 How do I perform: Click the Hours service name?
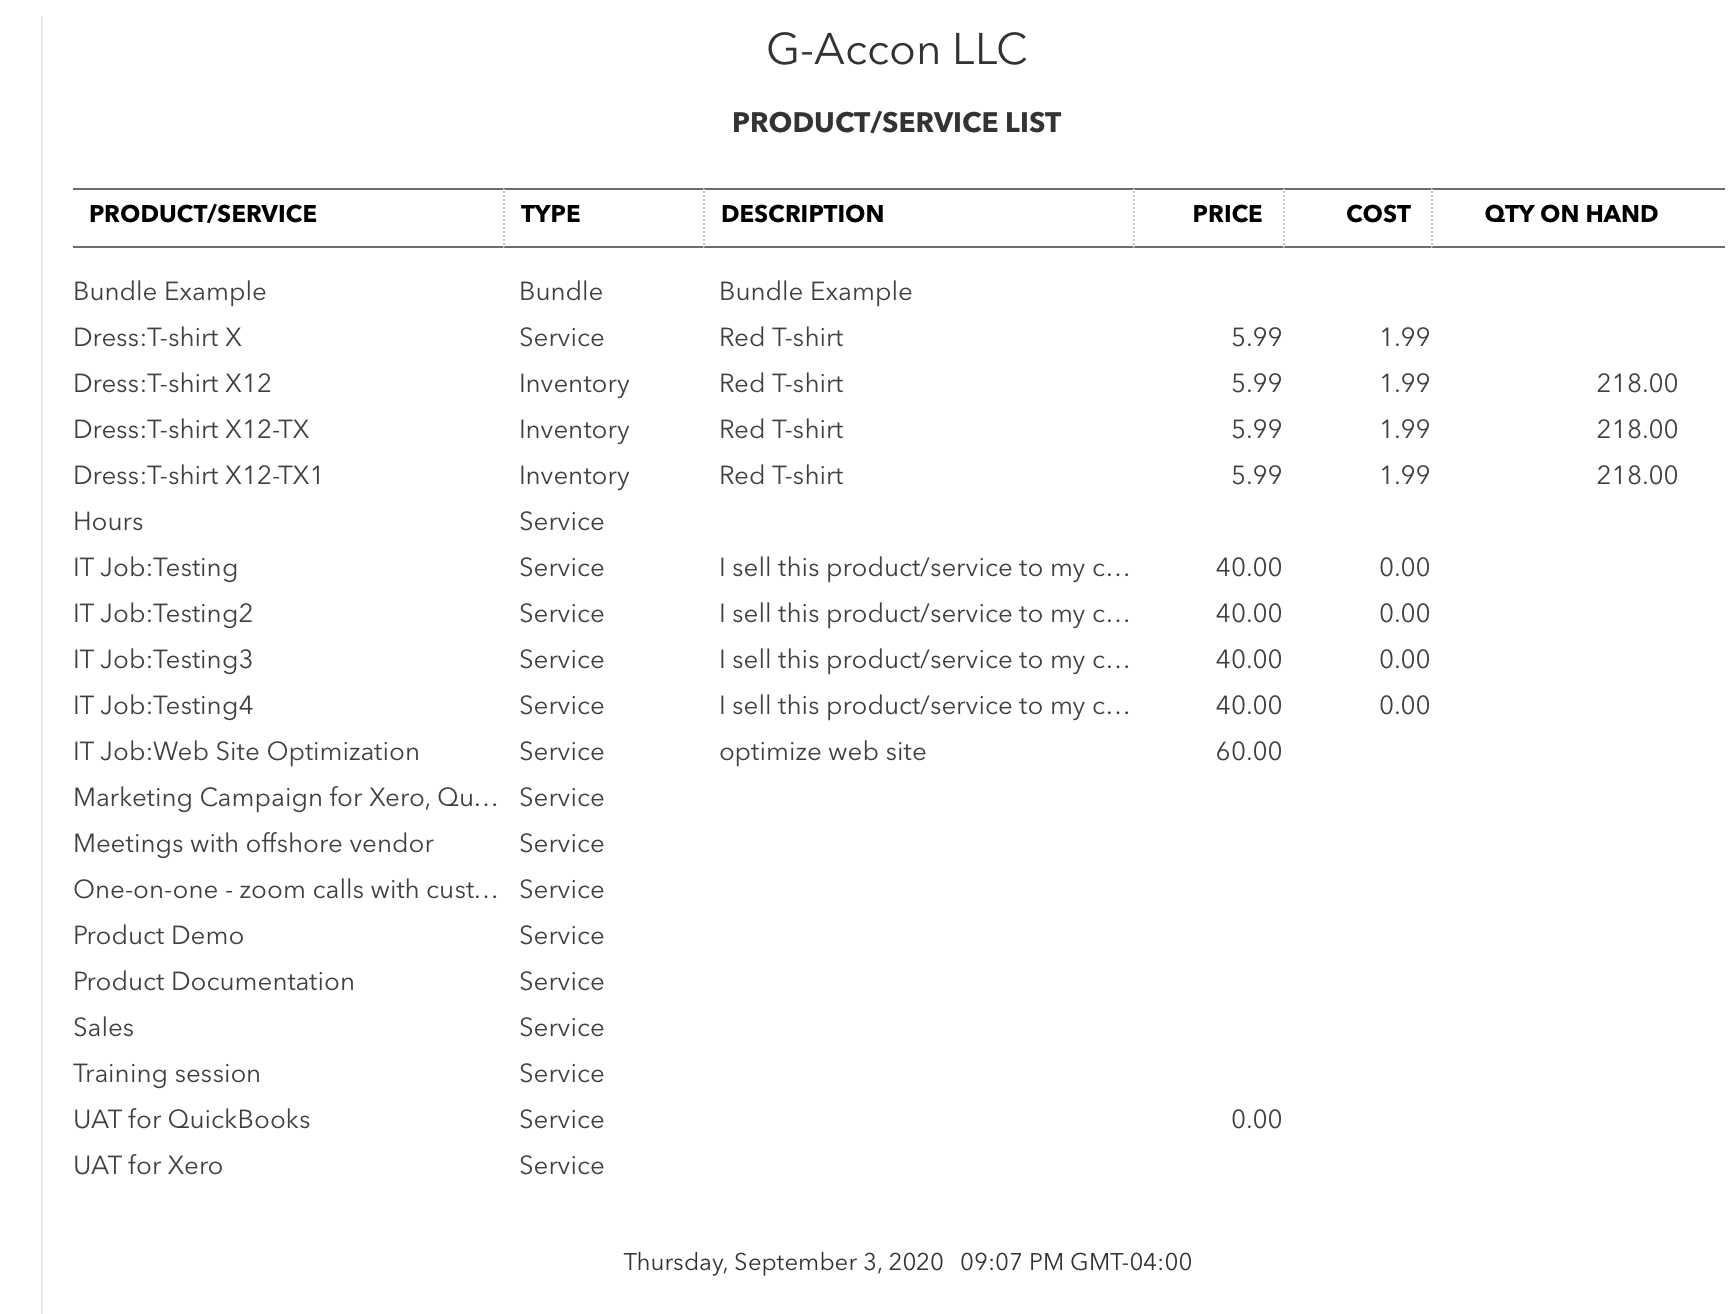[x=108, y=522]
